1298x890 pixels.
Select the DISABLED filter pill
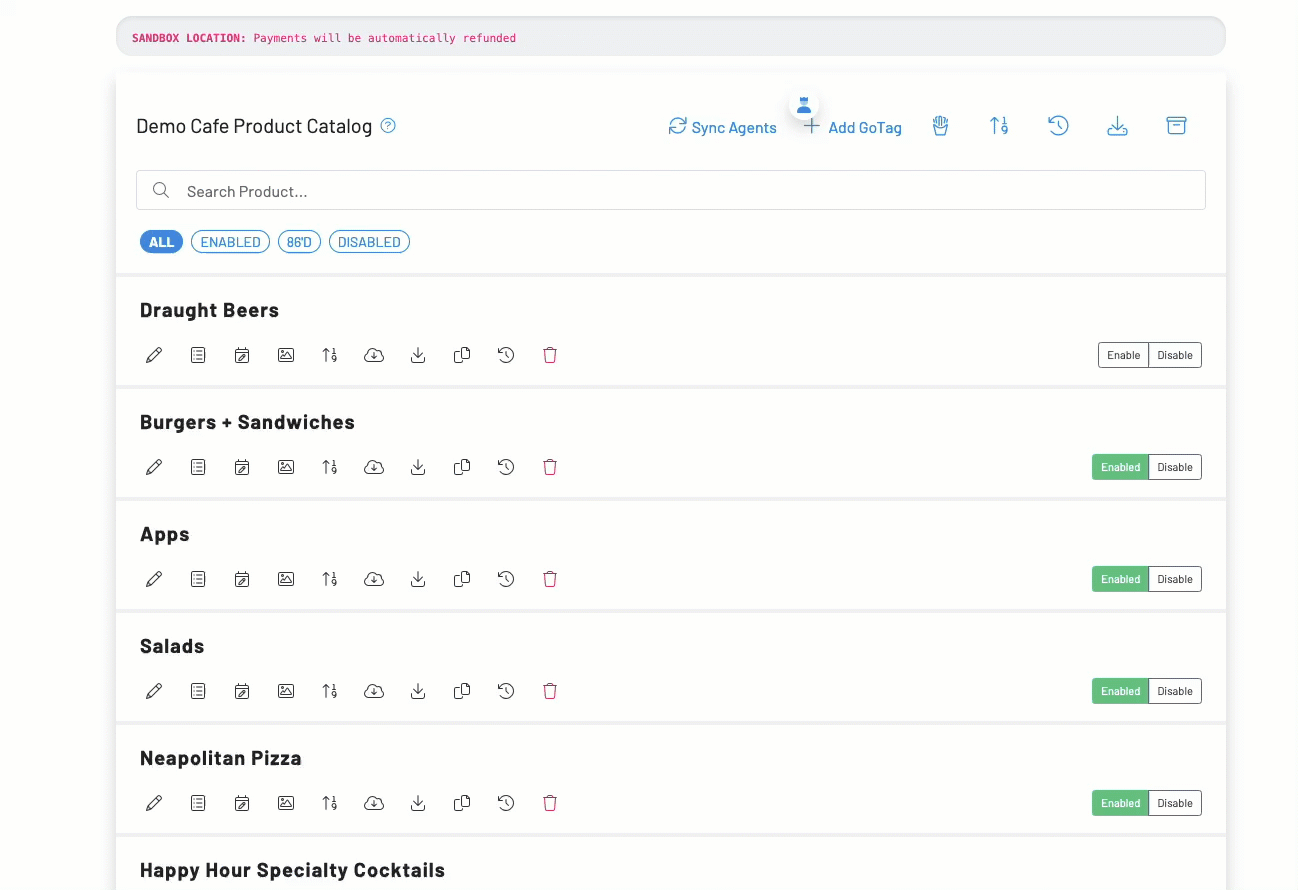(369, 242)
